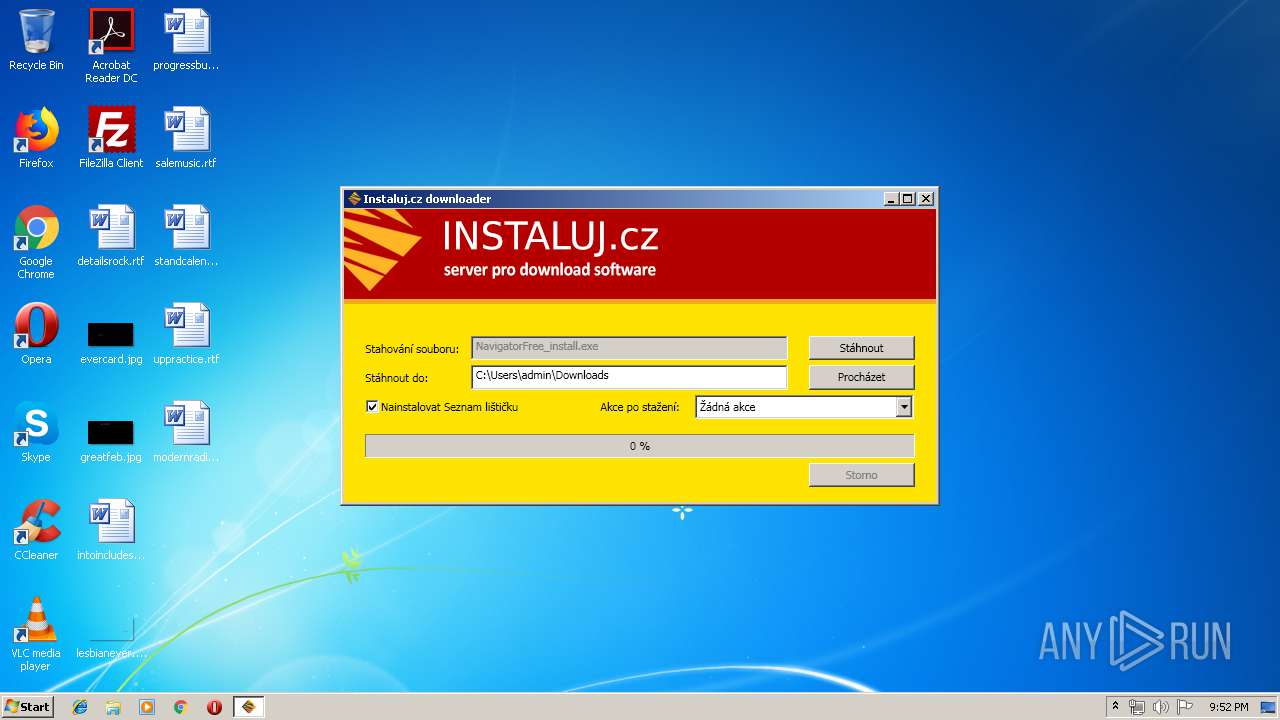1280x720 pixels.
Task: Click the Stáhnout download button
Action: tap(861, 348)
